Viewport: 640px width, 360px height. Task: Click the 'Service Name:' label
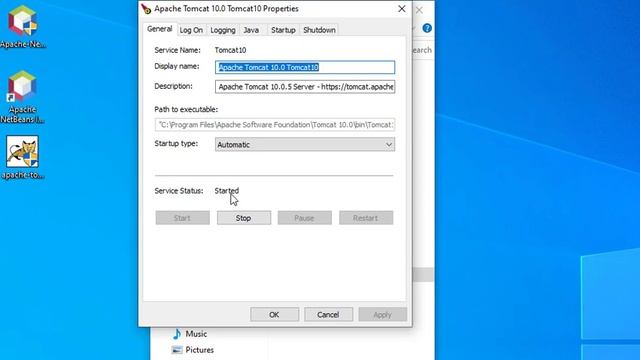click(178, 50)
